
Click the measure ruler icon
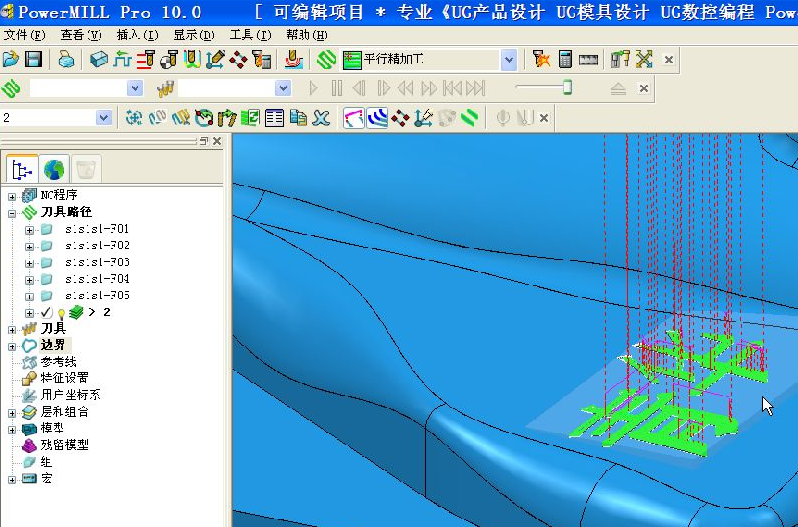click(589, 59)
